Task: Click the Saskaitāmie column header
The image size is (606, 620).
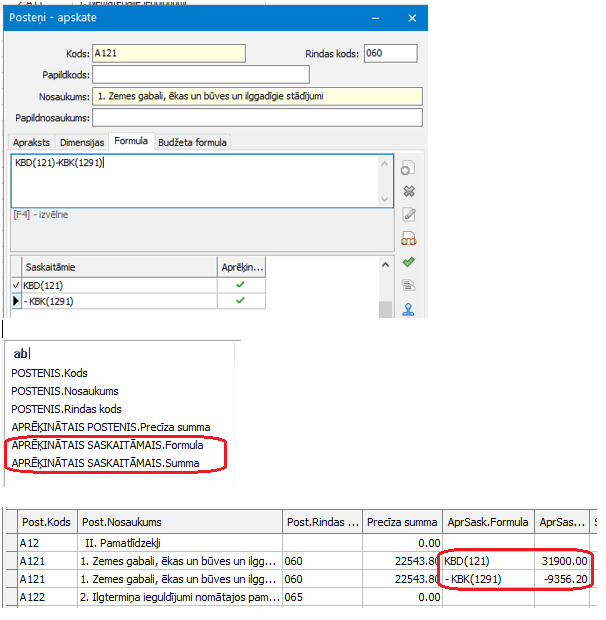Action: (119, 267)
